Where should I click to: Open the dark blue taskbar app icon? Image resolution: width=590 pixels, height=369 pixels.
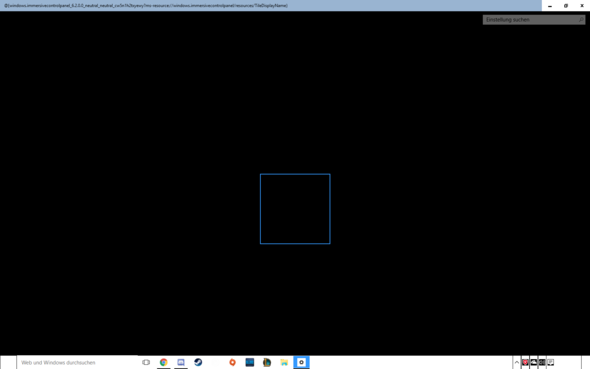tap(249, 363)
